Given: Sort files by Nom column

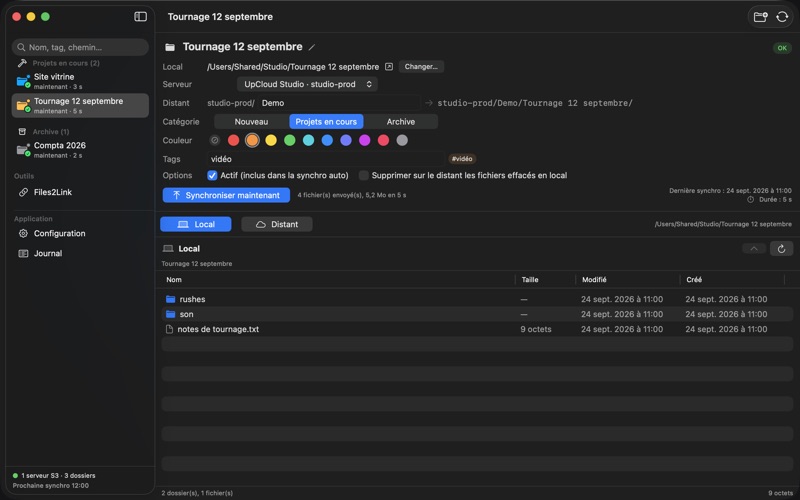Looking at the screenshot, I should coord(174,280).
